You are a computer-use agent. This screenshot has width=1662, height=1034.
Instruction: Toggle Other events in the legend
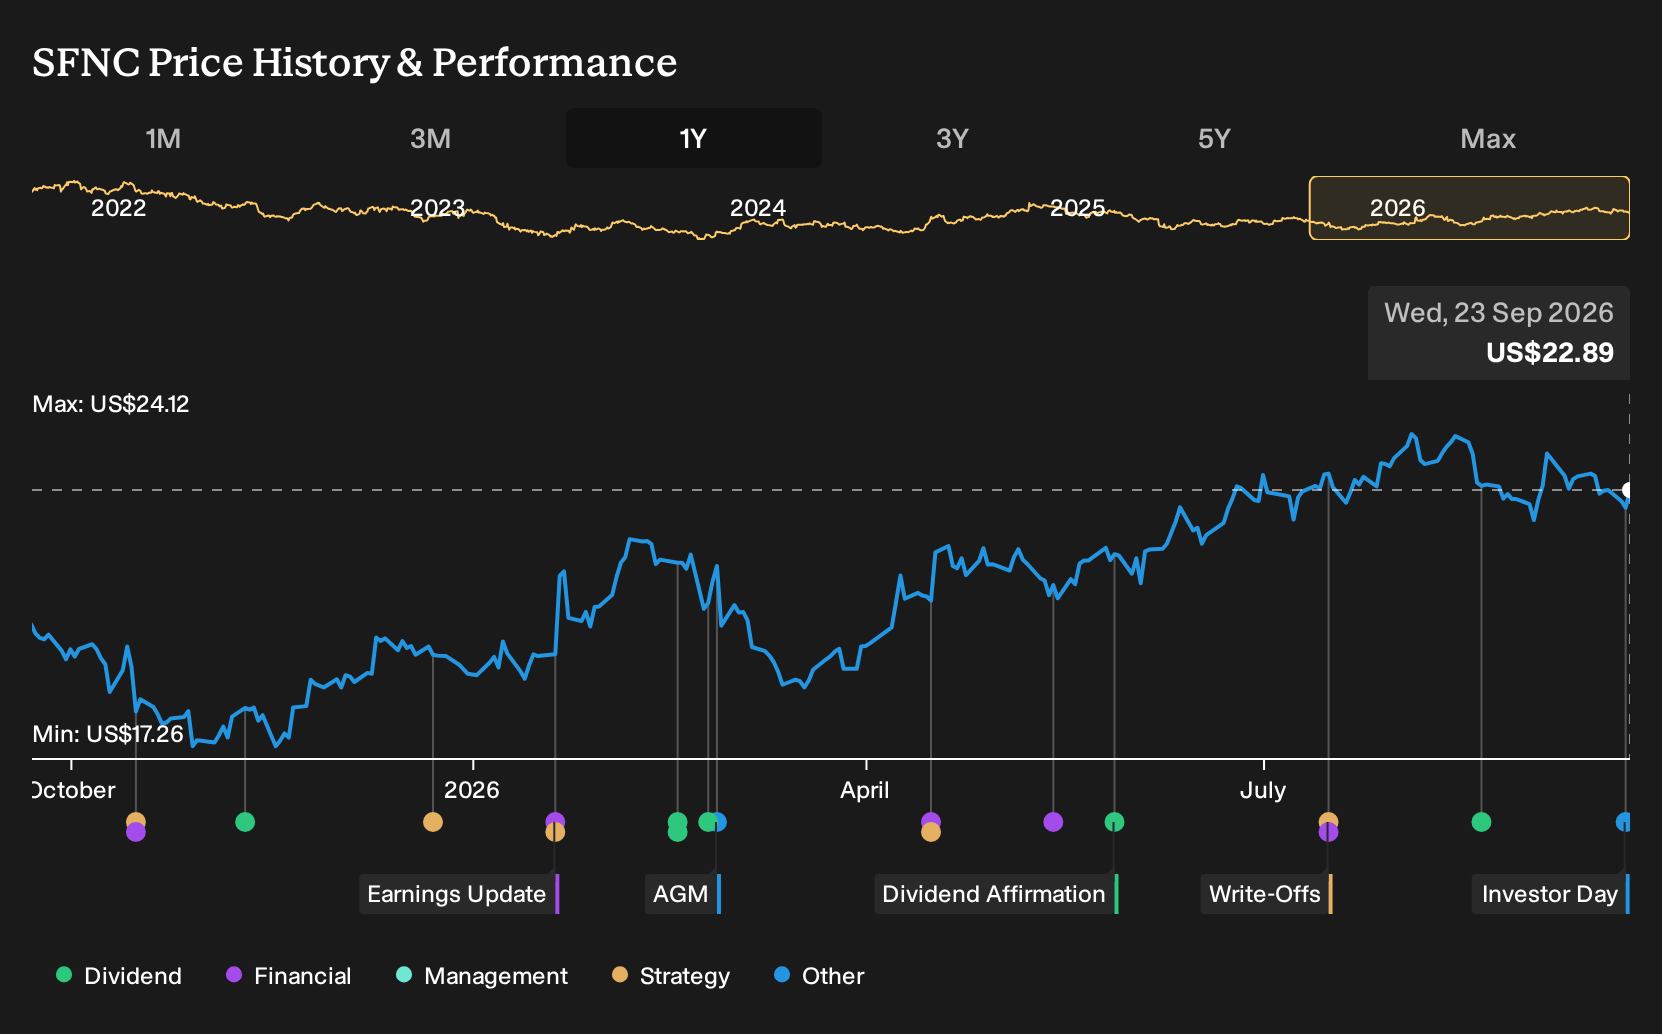[819, 976]
